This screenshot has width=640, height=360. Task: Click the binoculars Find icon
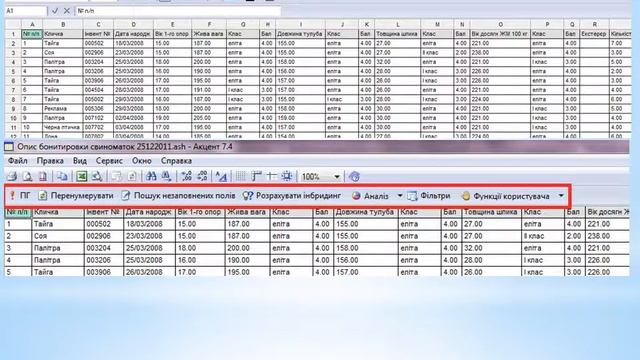(151, 176)
